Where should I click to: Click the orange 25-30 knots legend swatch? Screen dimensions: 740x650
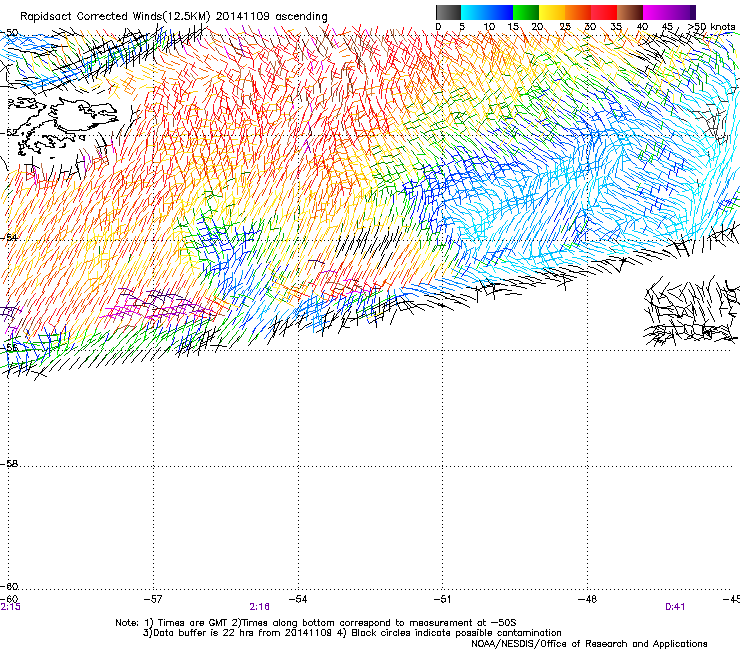click(578, 12)
